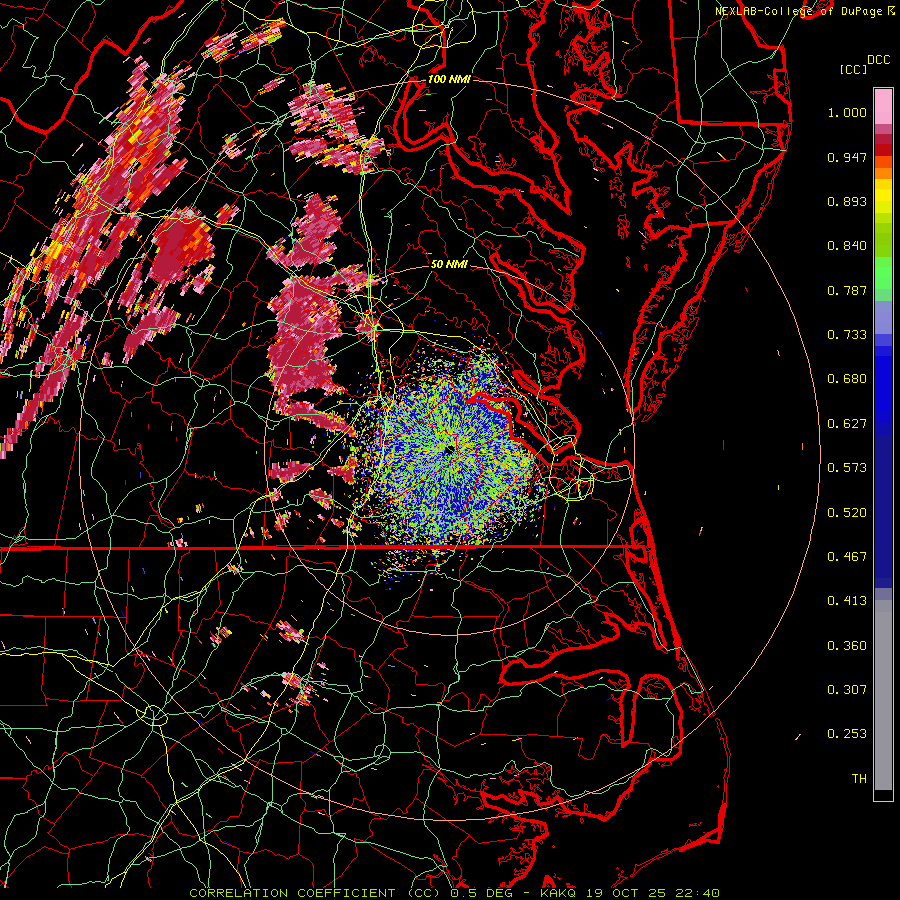
Task: Click the black radar site marker at map center
Action: (449, 449)
